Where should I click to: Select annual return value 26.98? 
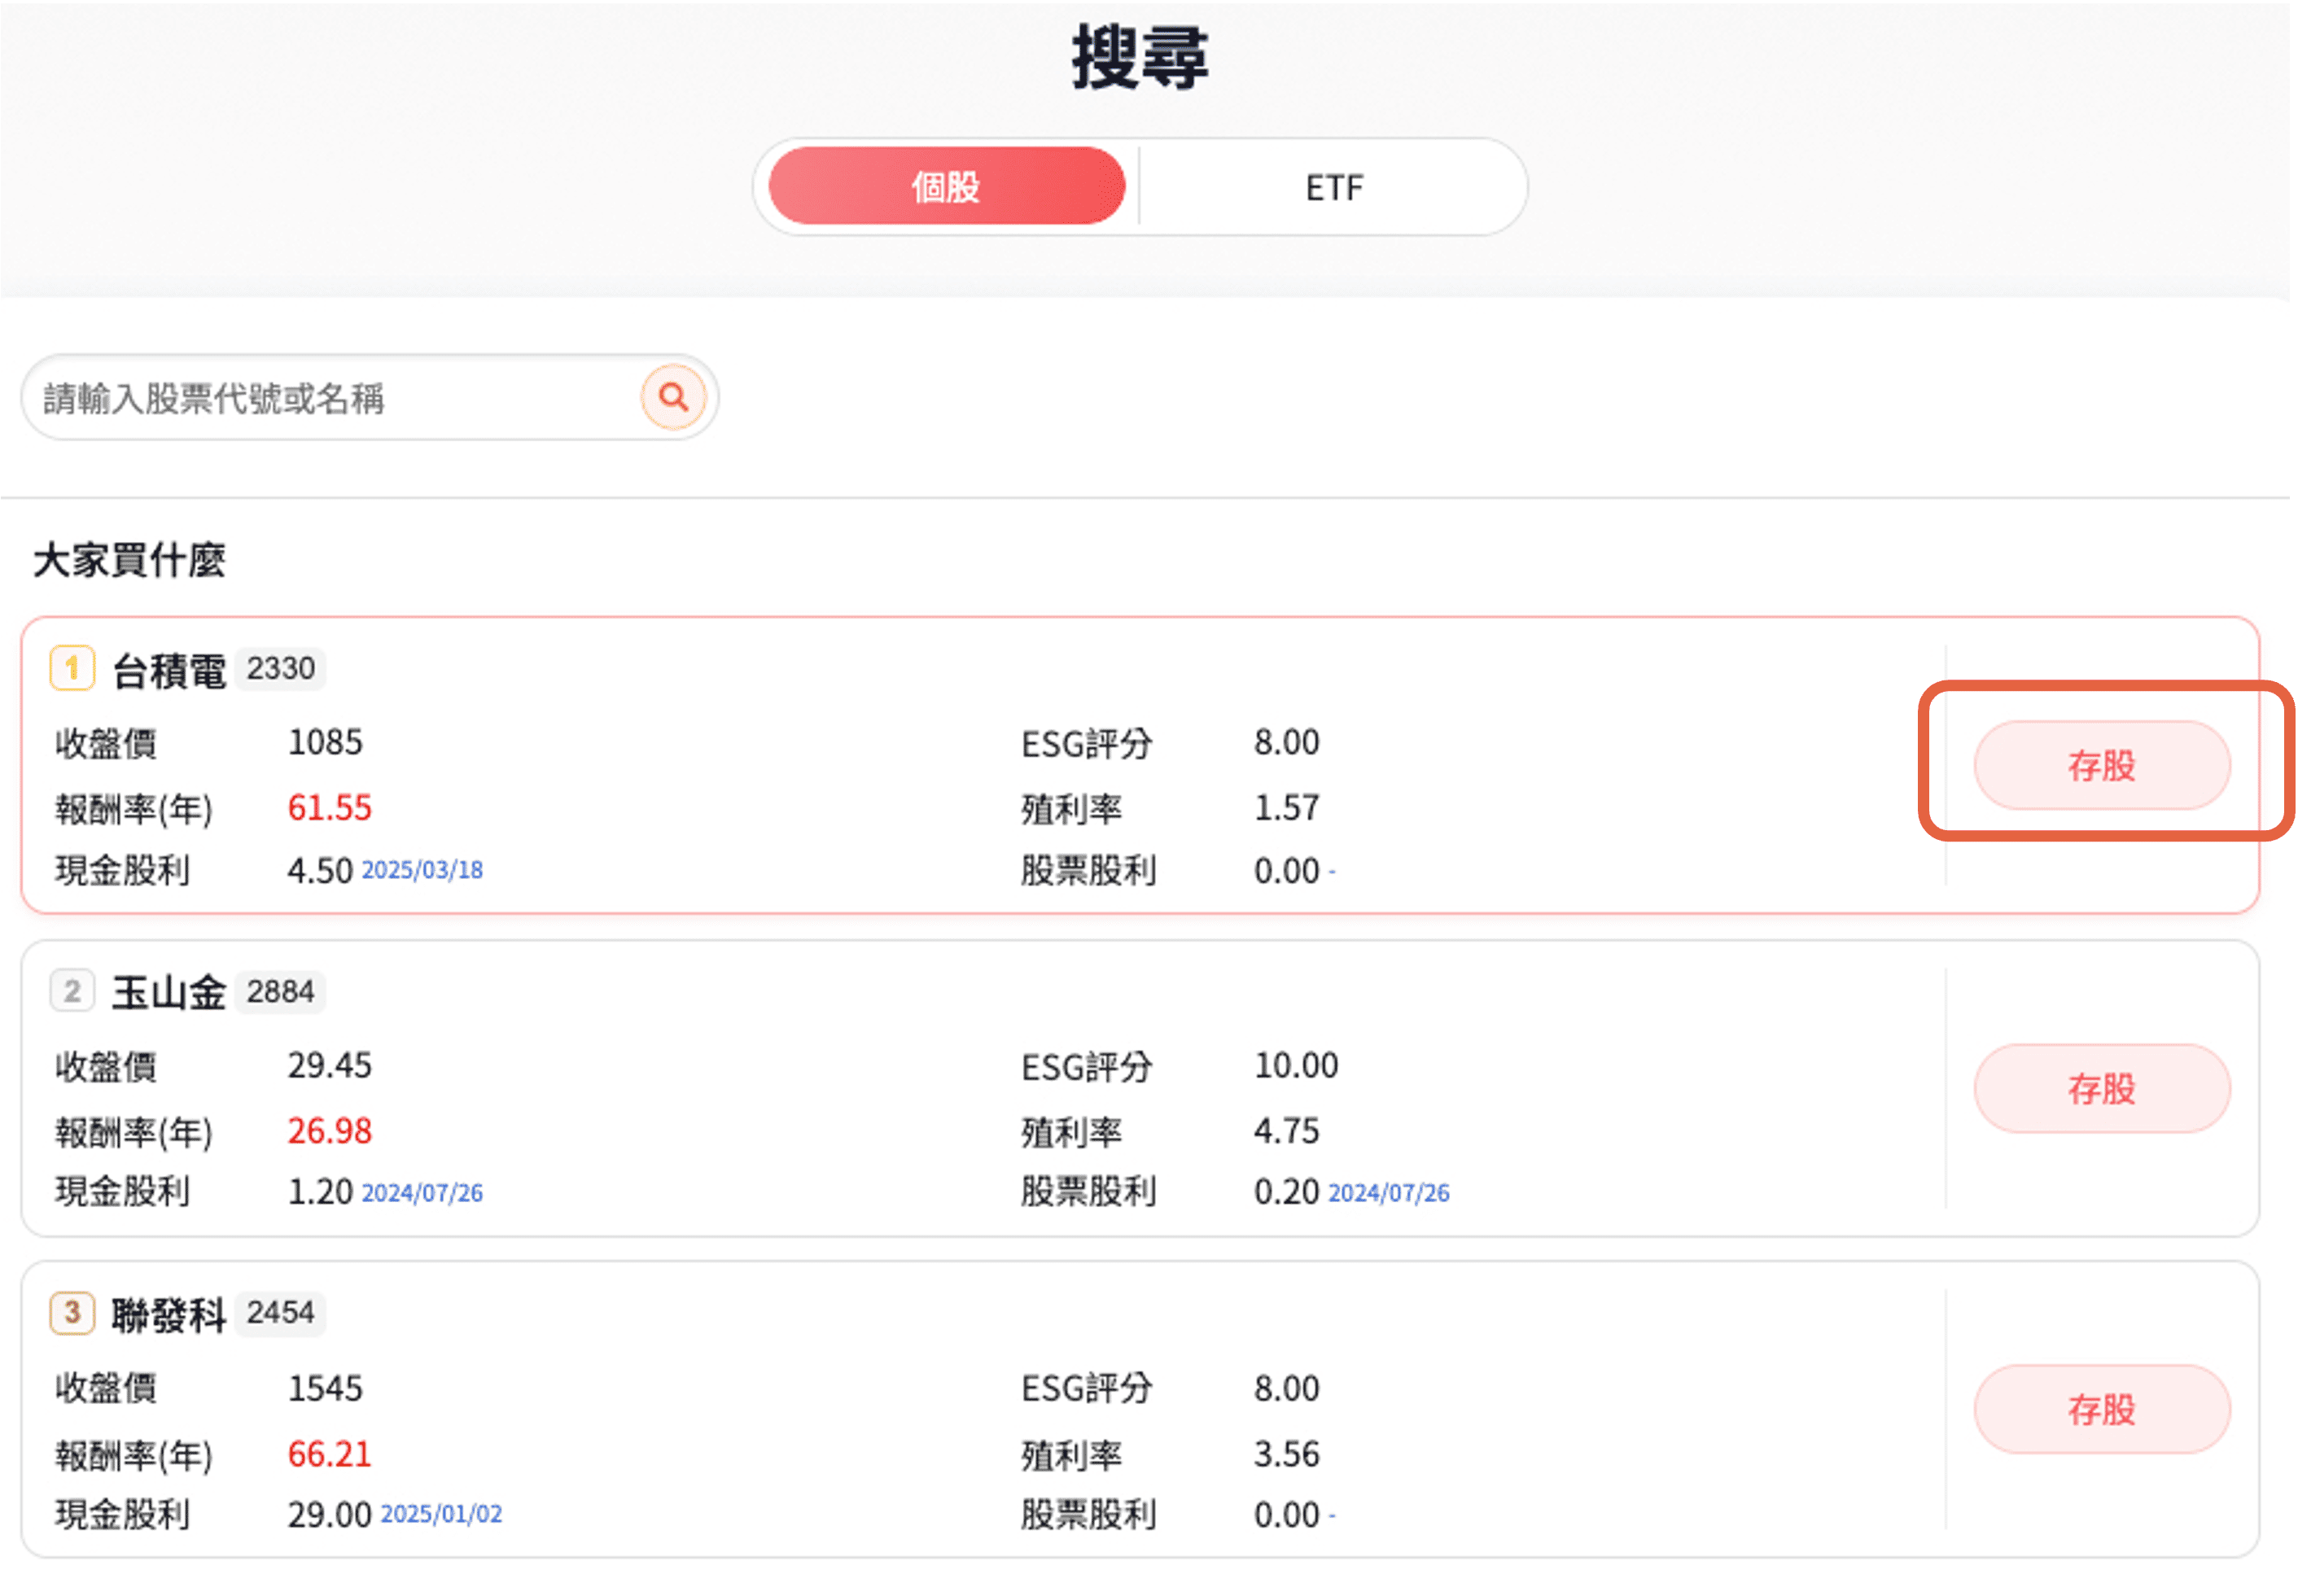pyautogui.click(x=330, y=1130)
